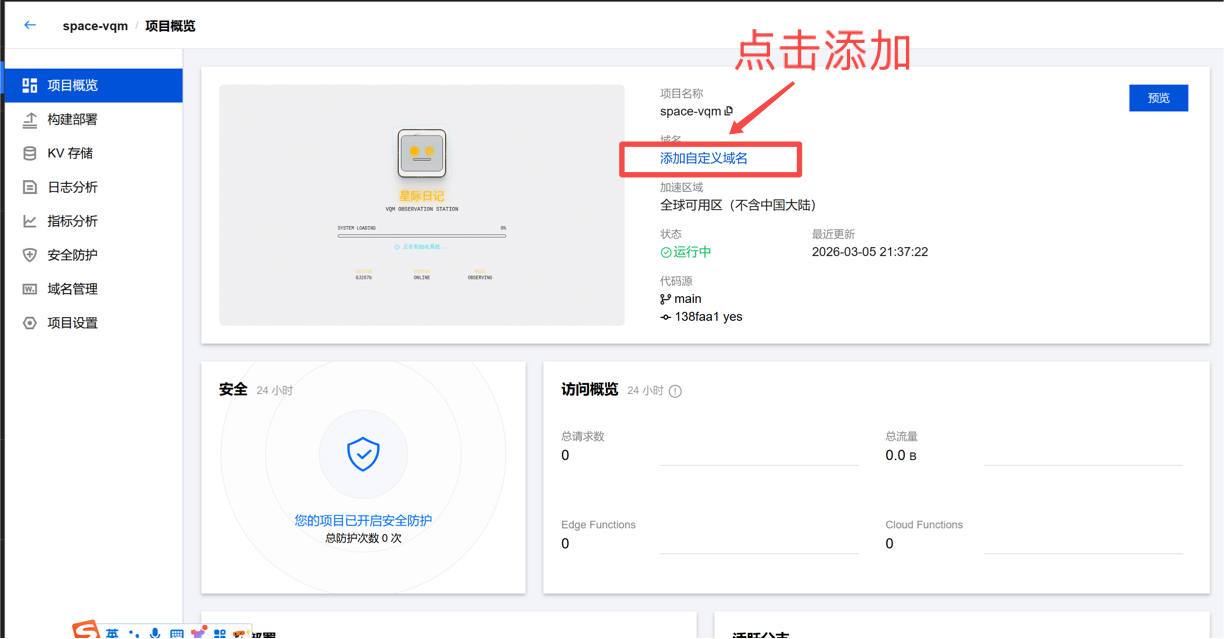Click the back arrow in header
The width and height of the screenshot is (1224, 639).
click(30, 25)
